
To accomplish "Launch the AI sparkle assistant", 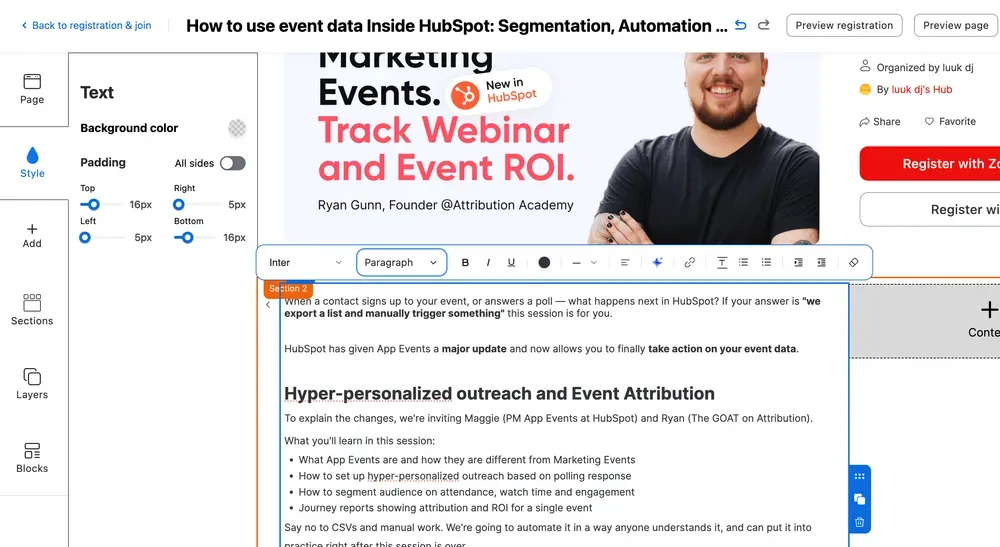I will 657,263.
